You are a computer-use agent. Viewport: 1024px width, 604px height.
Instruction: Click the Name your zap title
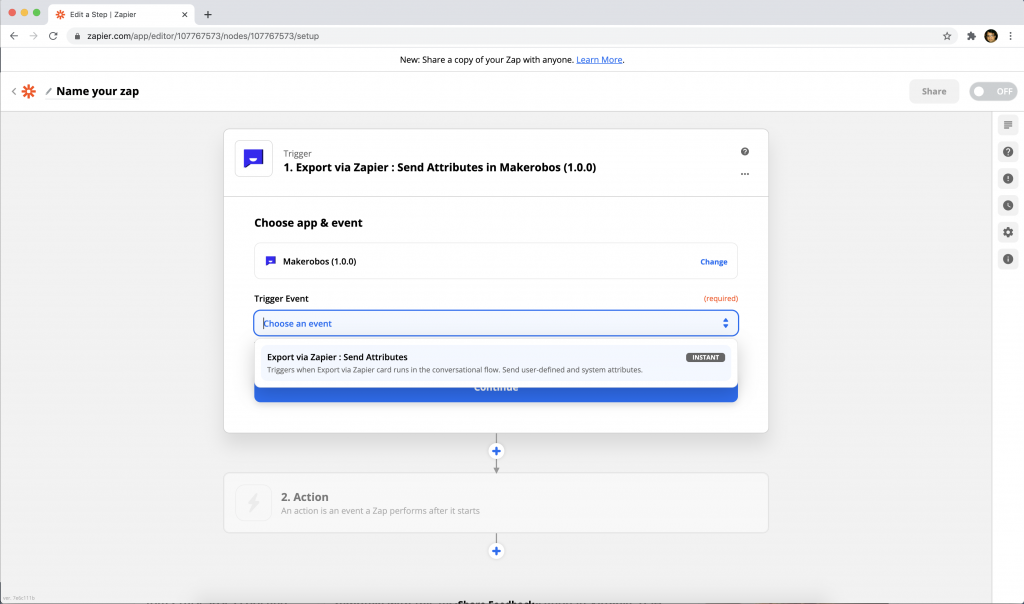tap(97, 91)
